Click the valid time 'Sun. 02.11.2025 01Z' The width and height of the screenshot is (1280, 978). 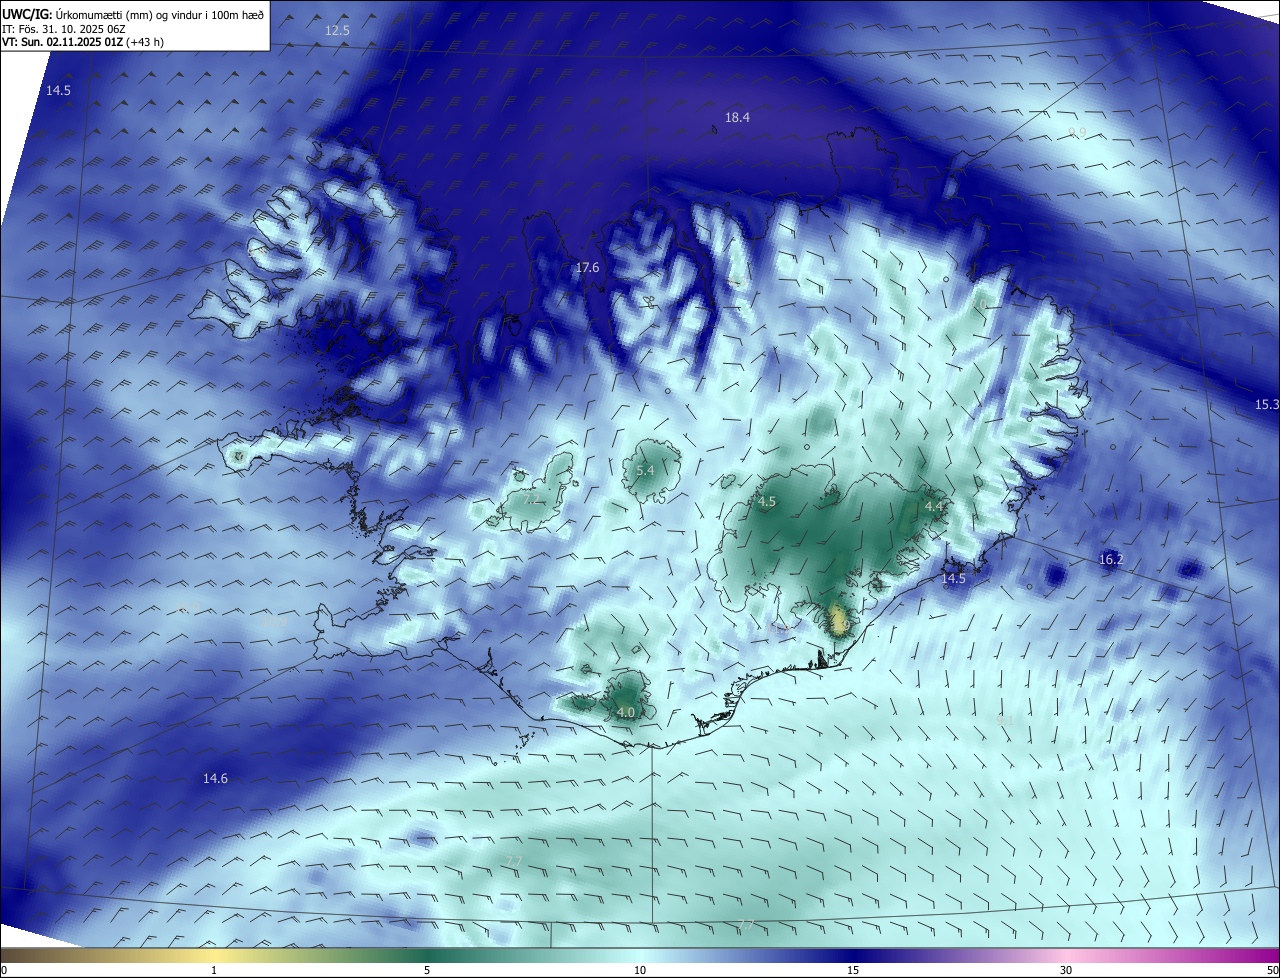coord(71,42)
